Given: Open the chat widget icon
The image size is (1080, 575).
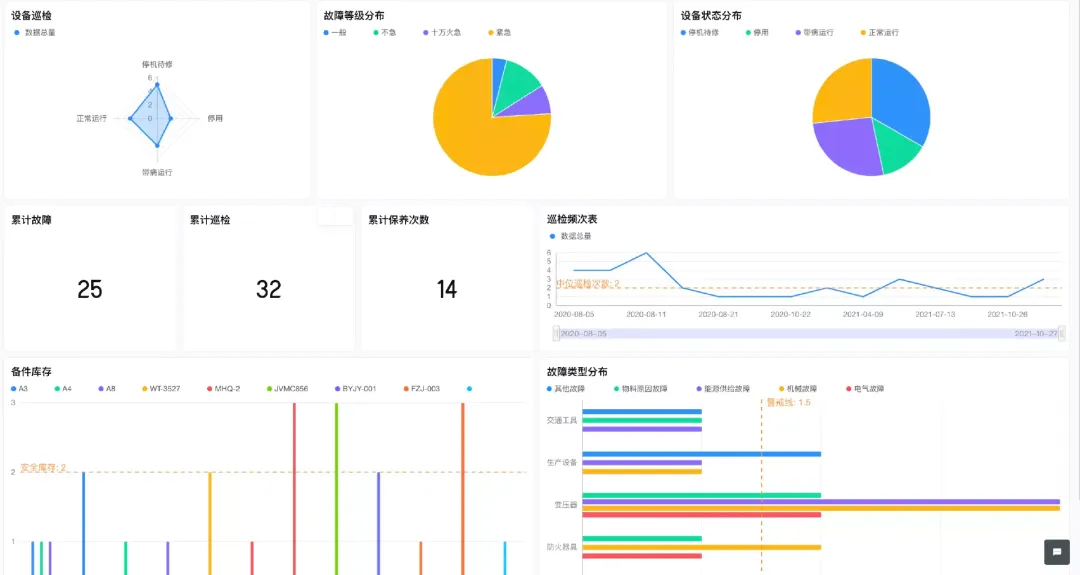Looking at the screenshot, I should click(1057, 552).
